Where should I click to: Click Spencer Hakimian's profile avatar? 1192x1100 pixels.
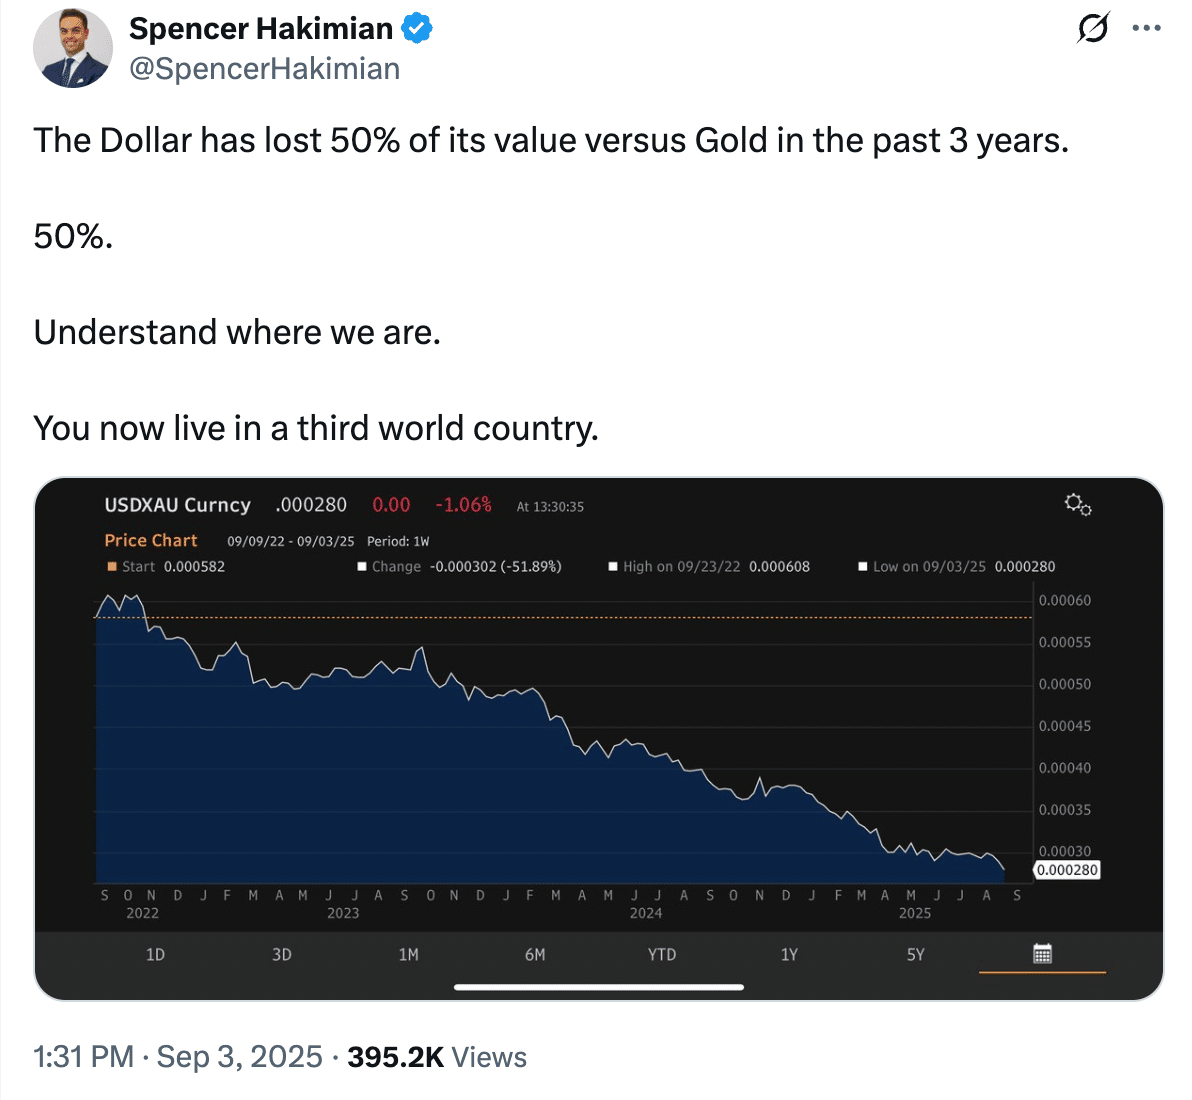73,48
